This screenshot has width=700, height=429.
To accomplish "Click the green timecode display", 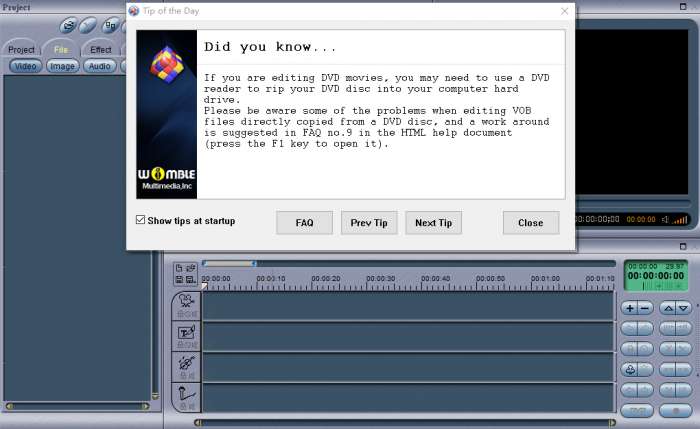I will (x=655, y=275).
